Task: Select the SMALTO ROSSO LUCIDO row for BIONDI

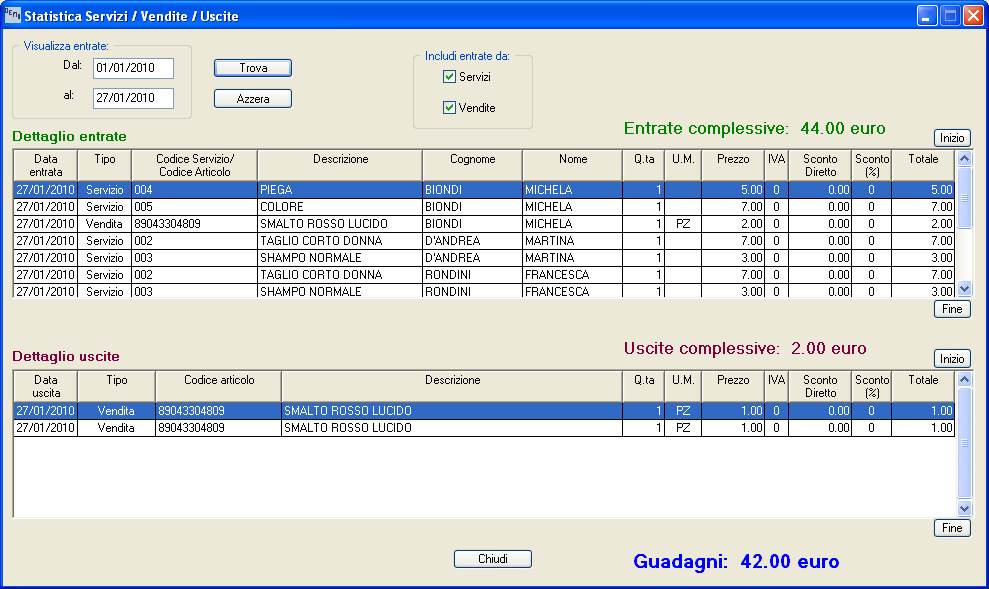Action: tap(484, 224)
